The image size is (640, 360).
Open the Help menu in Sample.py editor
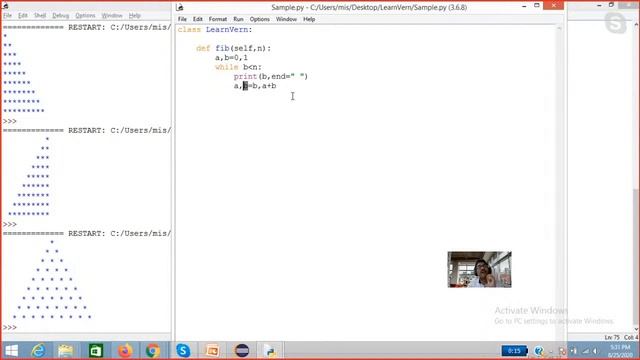click(309, 19)
